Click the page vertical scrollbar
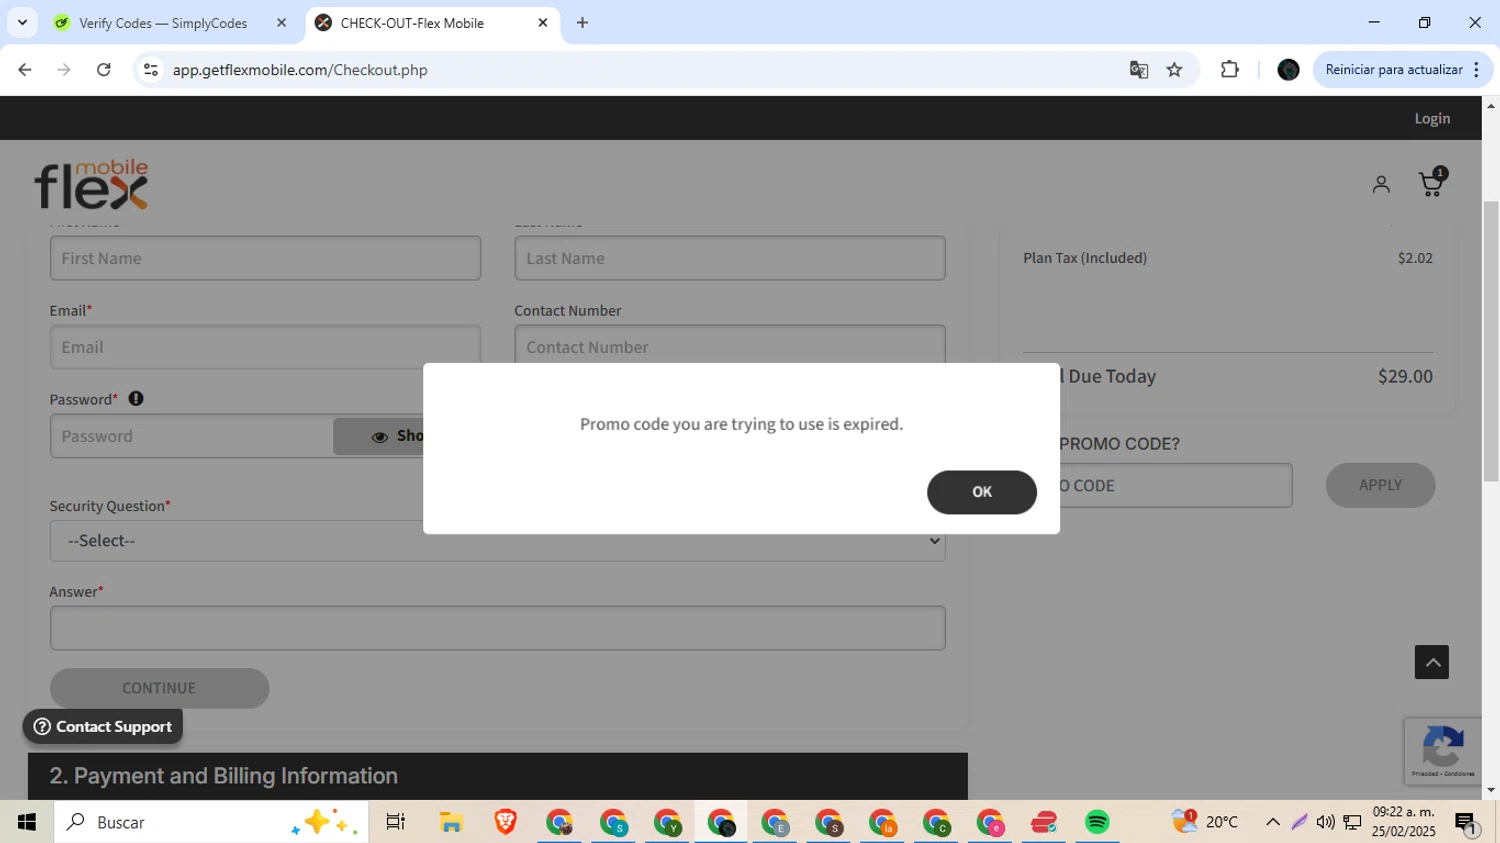 click(x=1491, y=340)
